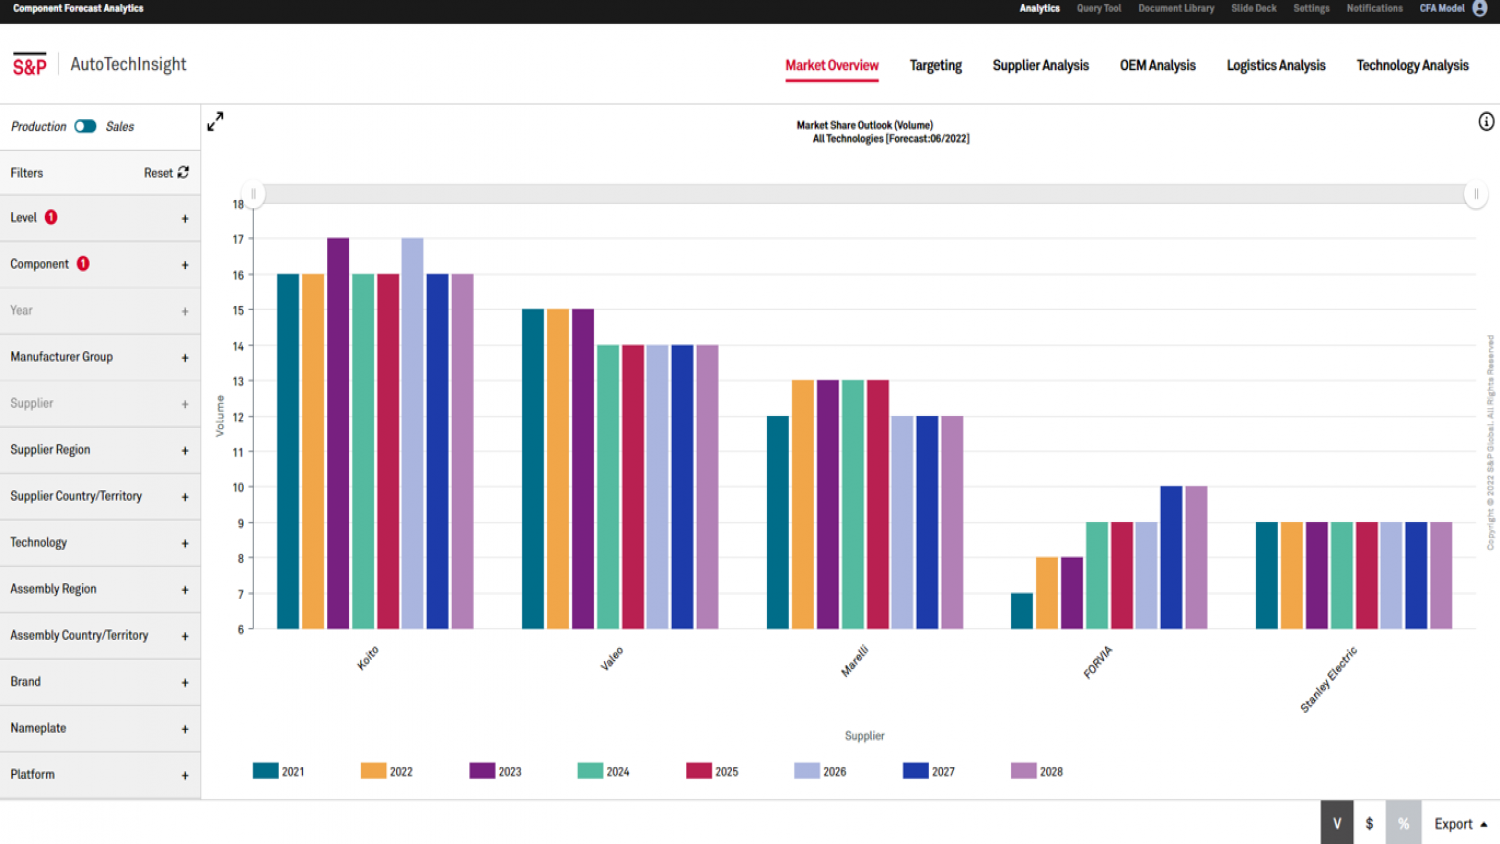The width and height of the screenshot is (1500, 844).
Task: Switch chart to percent view
Action: coord(1403,823)
